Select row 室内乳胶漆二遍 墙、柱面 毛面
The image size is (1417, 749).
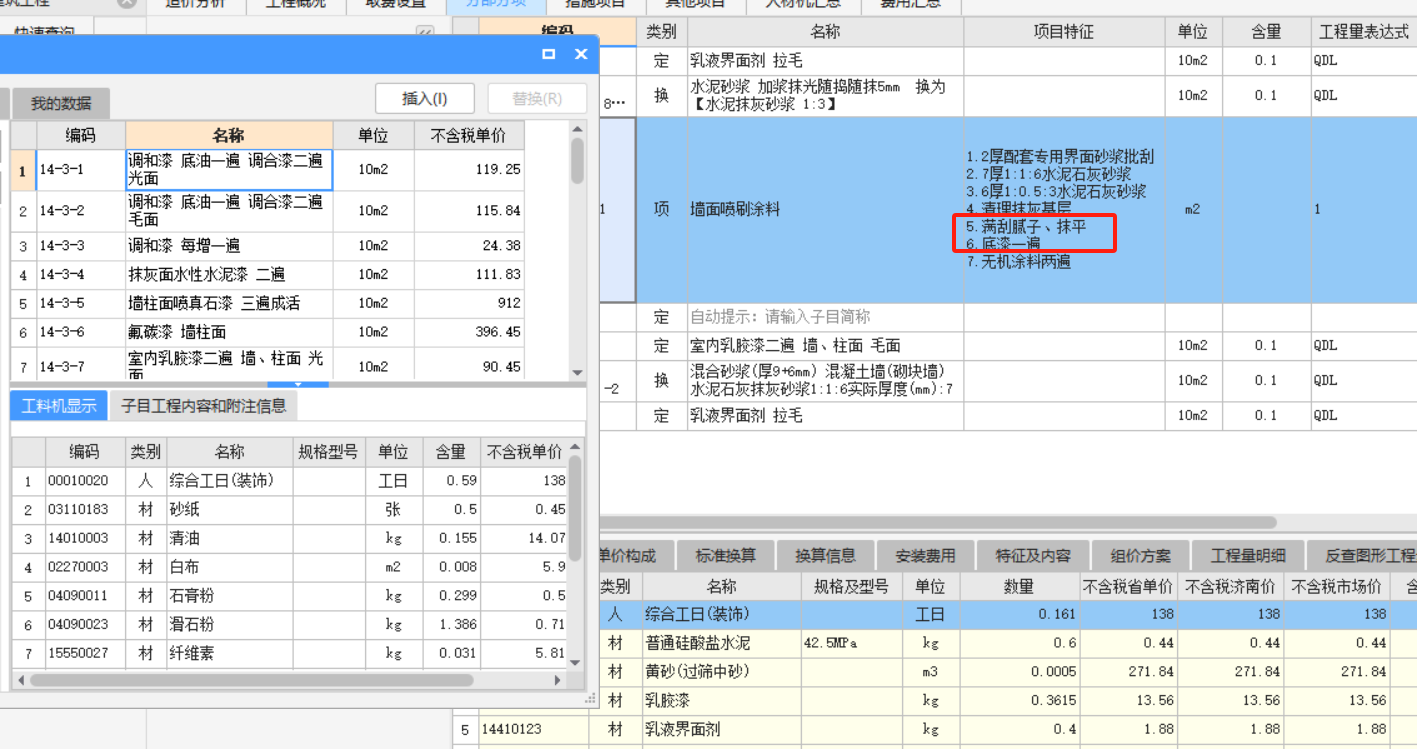click(x=1008, y=345)
